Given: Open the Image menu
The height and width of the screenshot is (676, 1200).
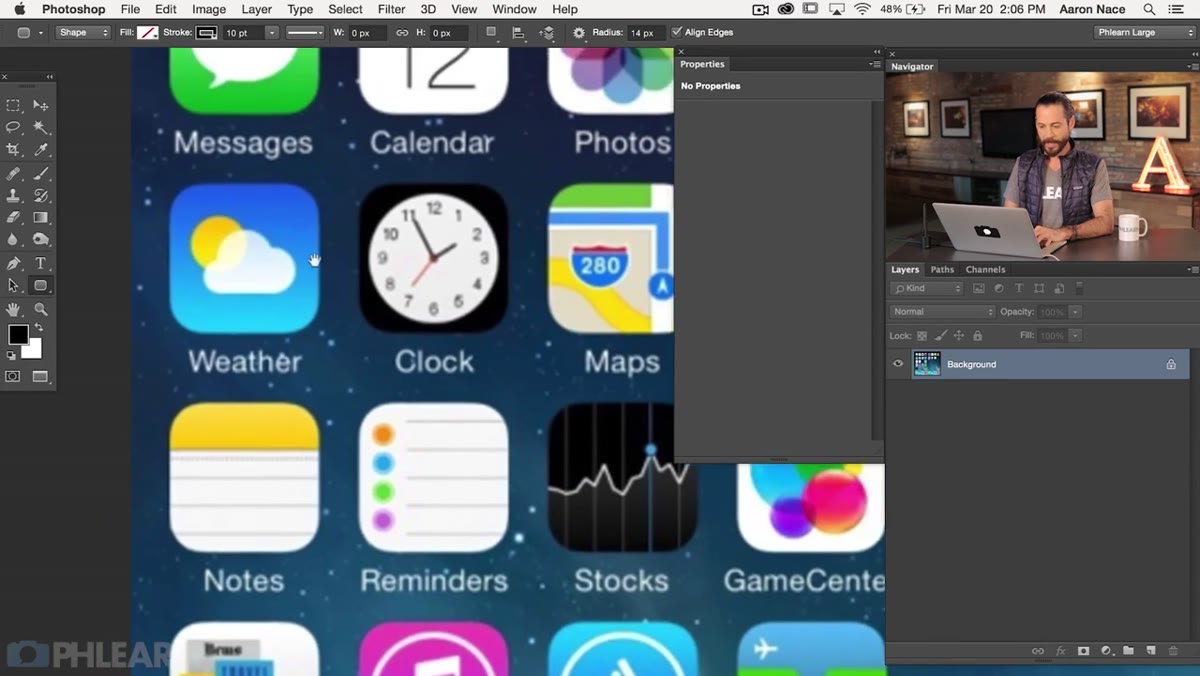Looking at the screenshot, I should 209,9.
